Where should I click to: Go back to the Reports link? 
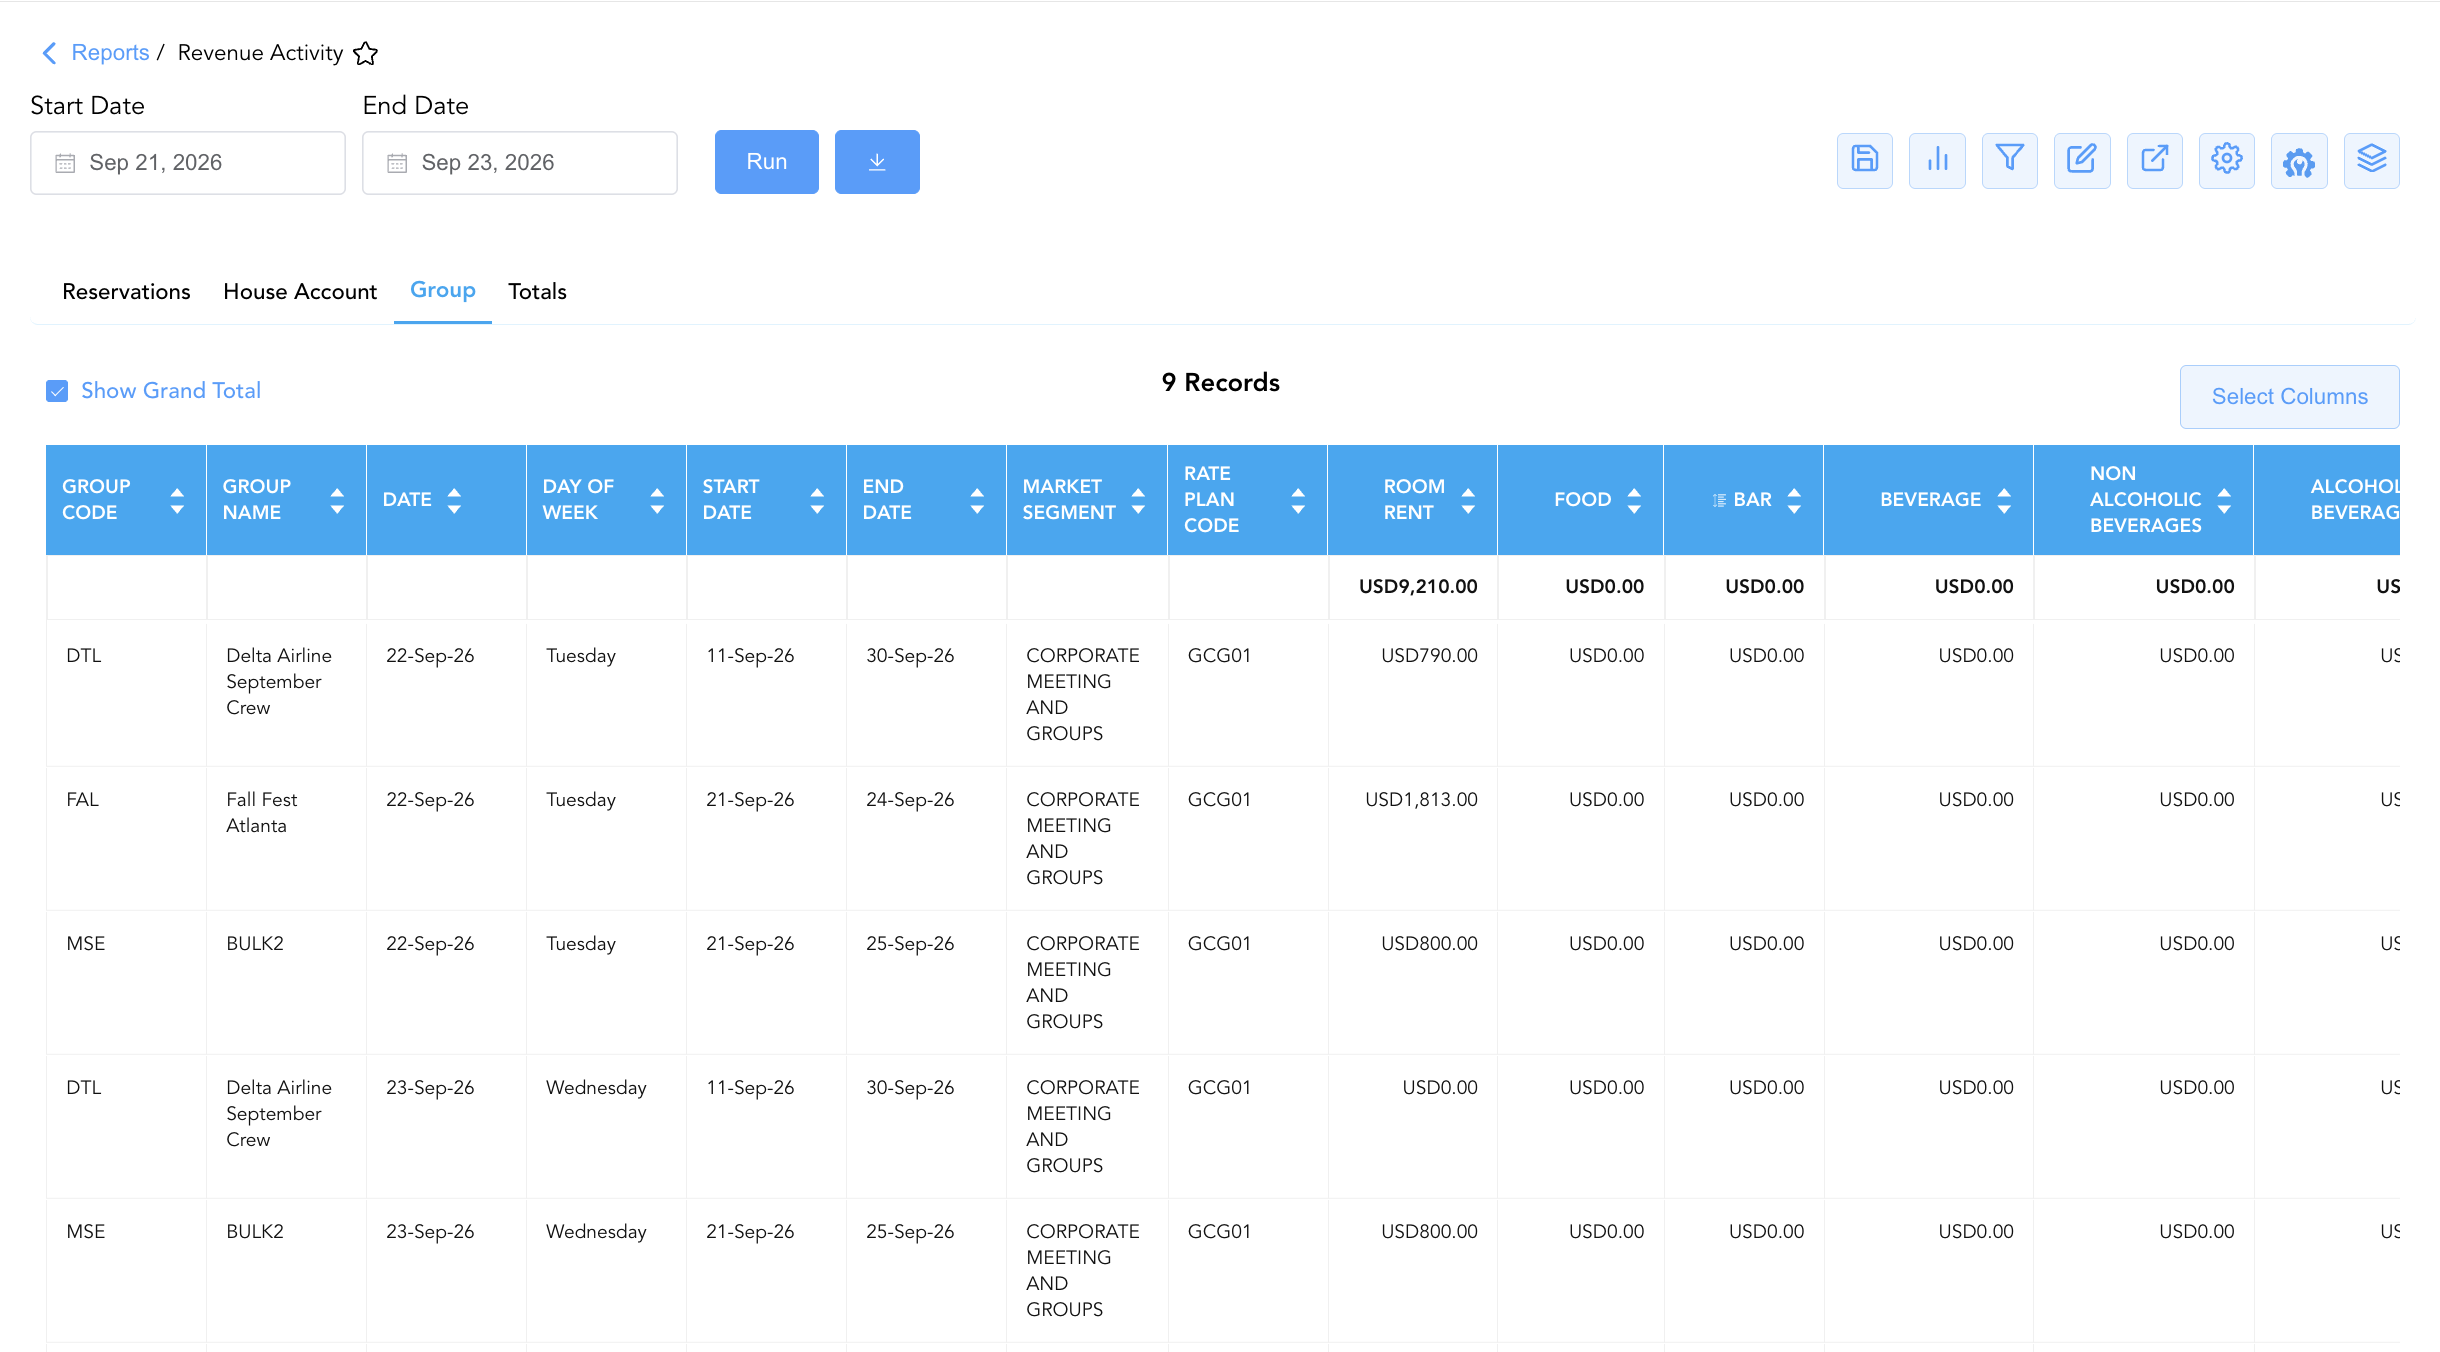click(110, 53)
